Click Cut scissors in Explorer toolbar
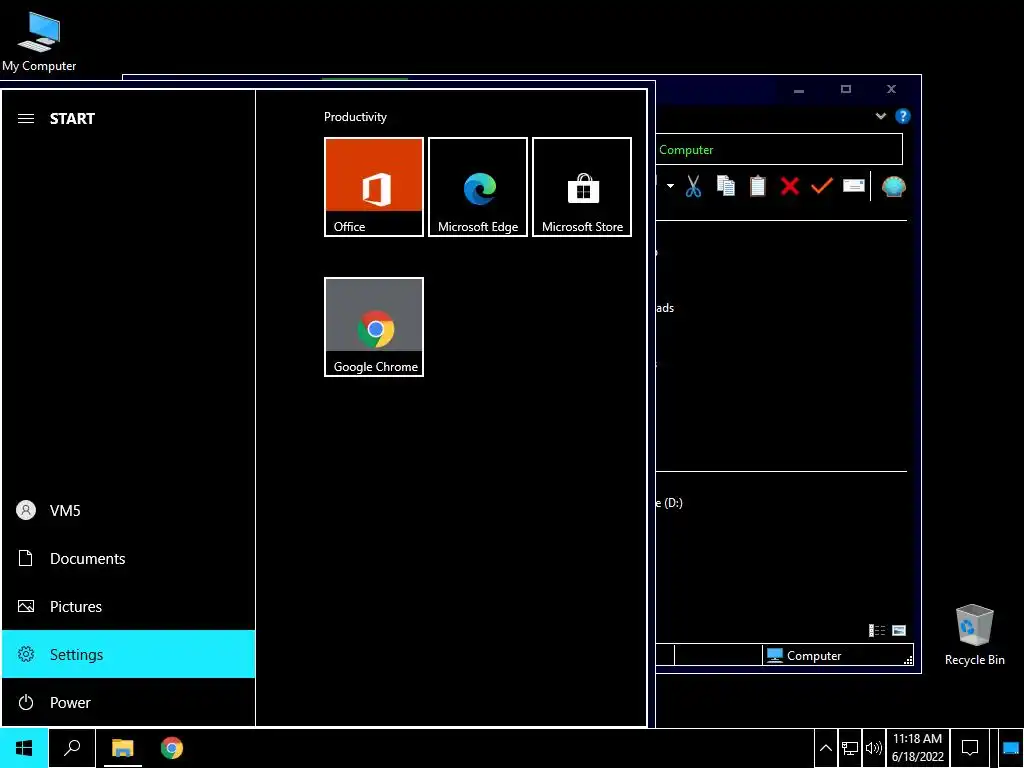 (x=693, y=186)
